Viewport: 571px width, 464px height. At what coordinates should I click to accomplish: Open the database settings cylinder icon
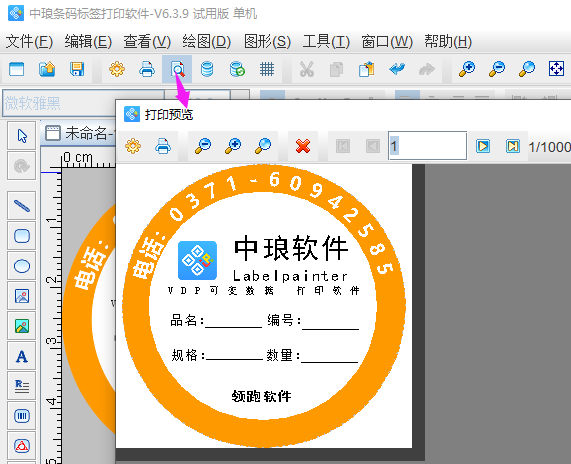tap(207, 69)
